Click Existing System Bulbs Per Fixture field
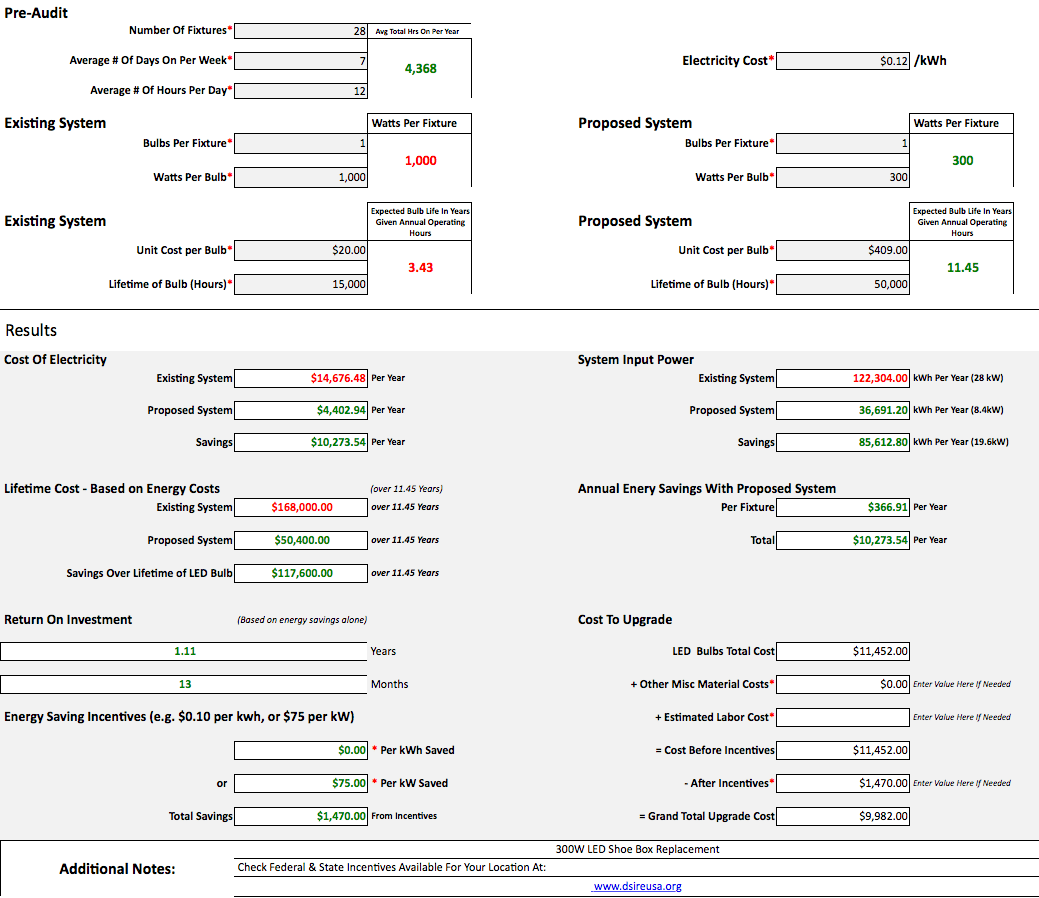Screen dimensions: 1039x898 [x=301, y=144]
